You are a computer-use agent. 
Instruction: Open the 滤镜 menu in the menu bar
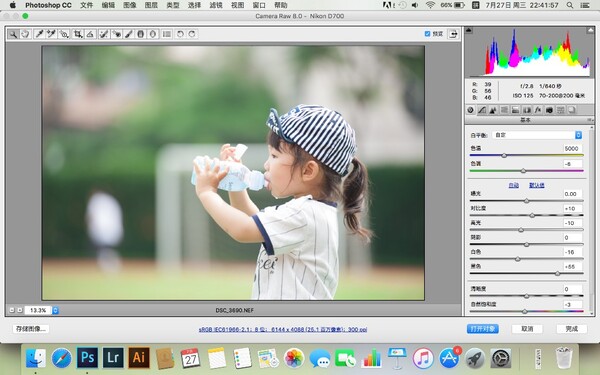(x=216, y=5)
